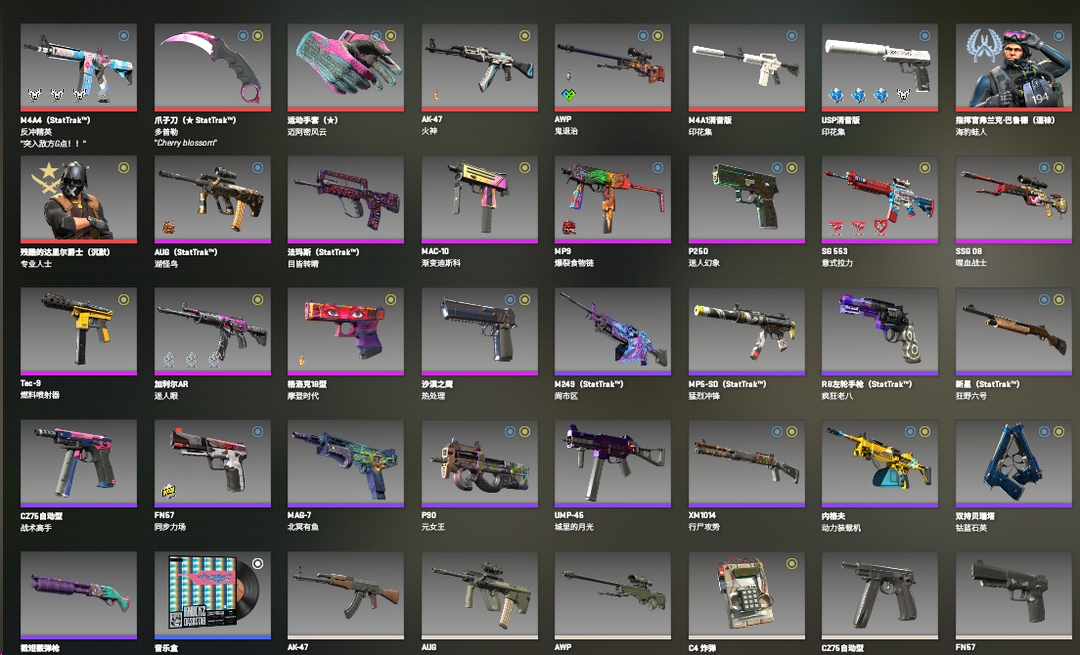Click the blue indicator on M4A1消音版 tile
The image size is (1080, 655).
(791, 35)
